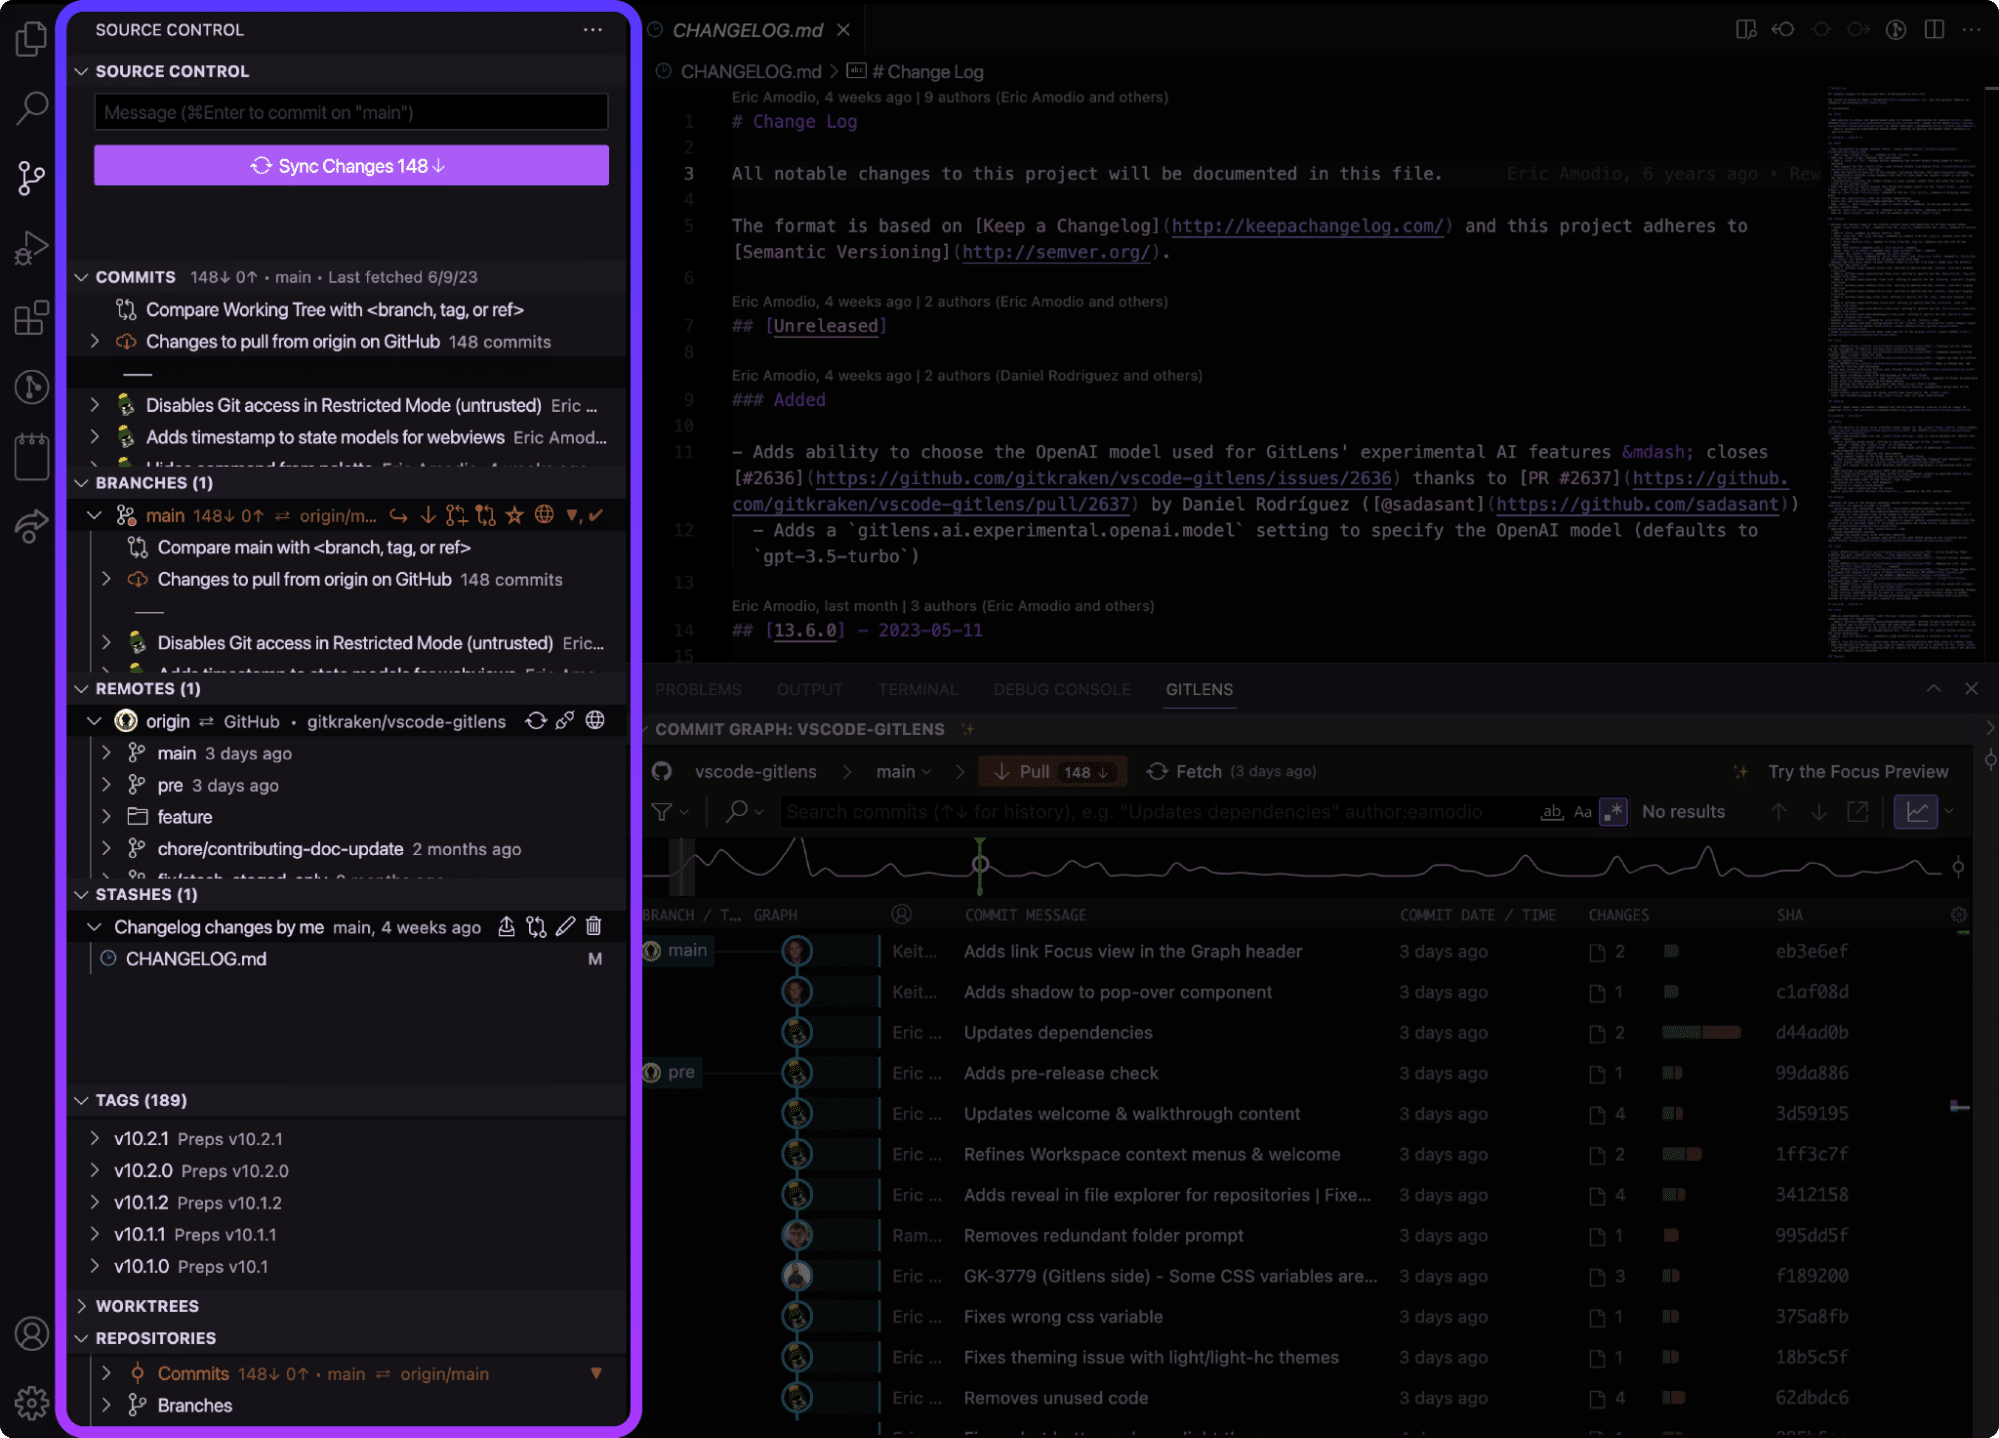1999x1438 pixels.
Task: Click in the commit message input field
Action: pyautogui.click(x=351, y=113)
